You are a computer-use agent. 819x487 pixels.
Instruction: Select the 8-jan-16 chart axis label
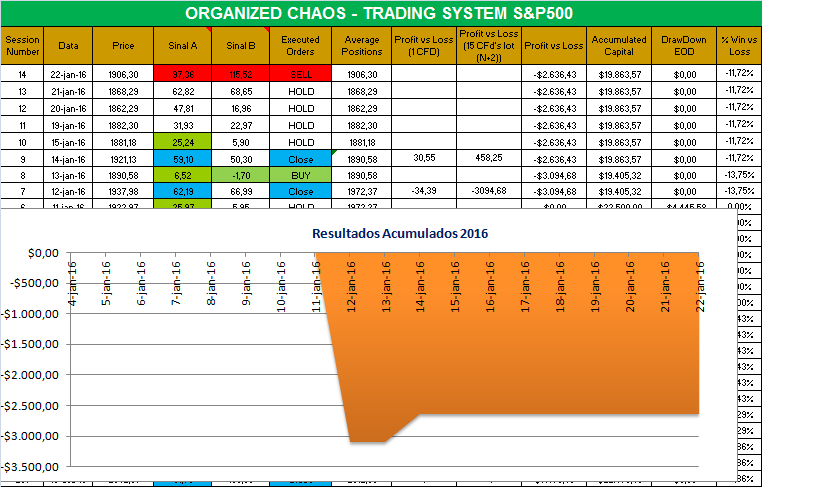pos(211,284)
